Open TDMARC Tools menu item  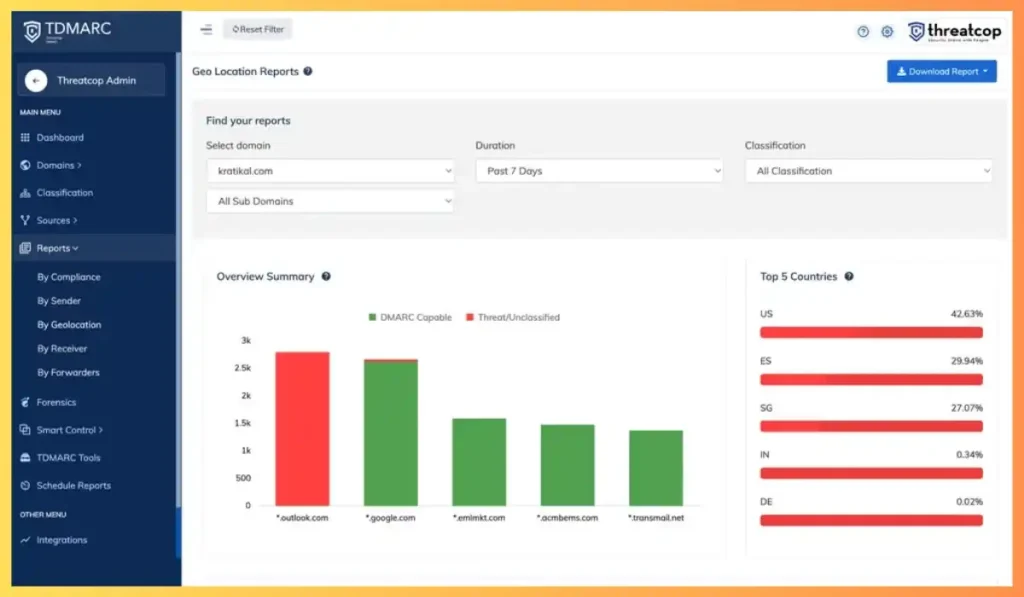pos(69,458)
